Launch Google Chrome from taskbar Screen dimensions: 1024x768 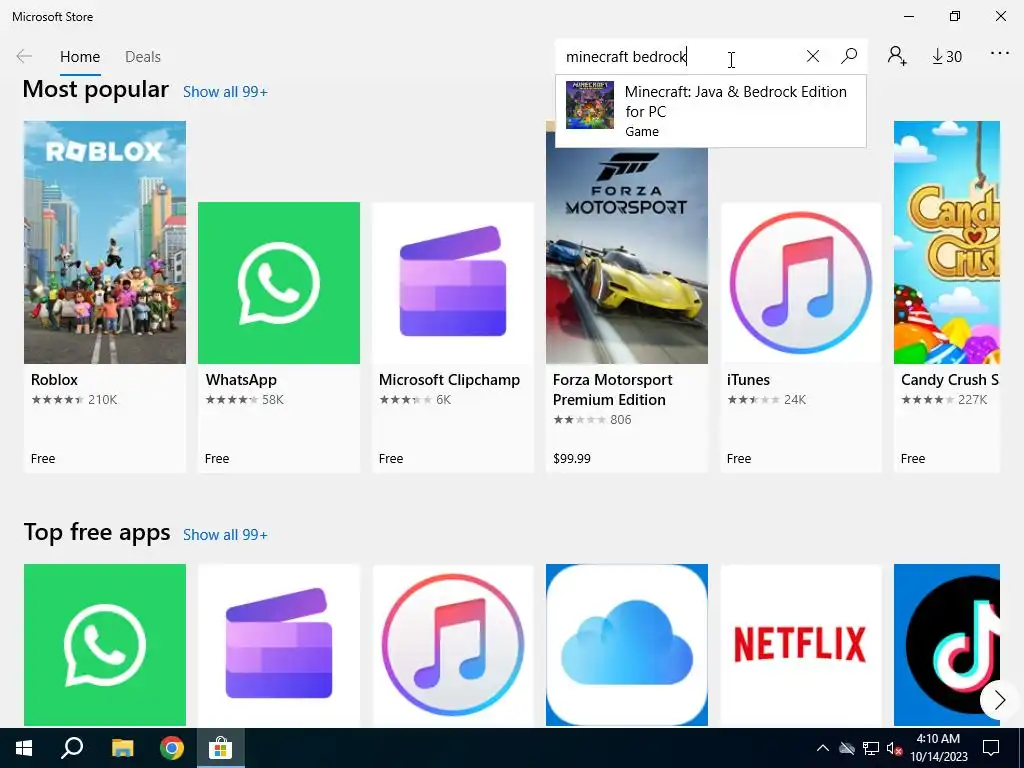point(172,748)
